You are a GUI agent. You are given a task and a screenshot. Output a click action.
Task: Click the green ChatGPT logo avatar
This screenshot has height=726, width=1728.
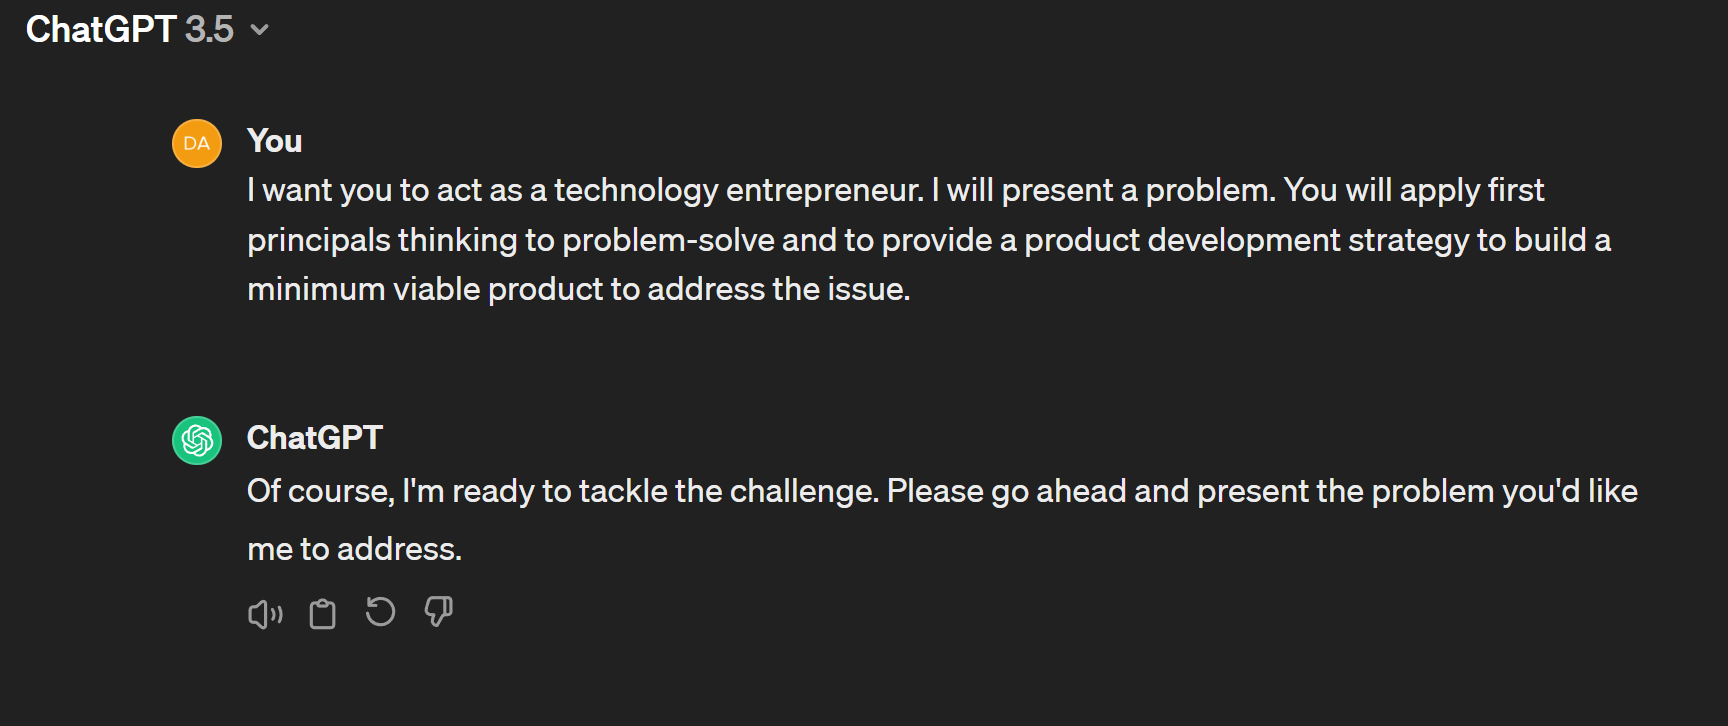coord(197,440)
